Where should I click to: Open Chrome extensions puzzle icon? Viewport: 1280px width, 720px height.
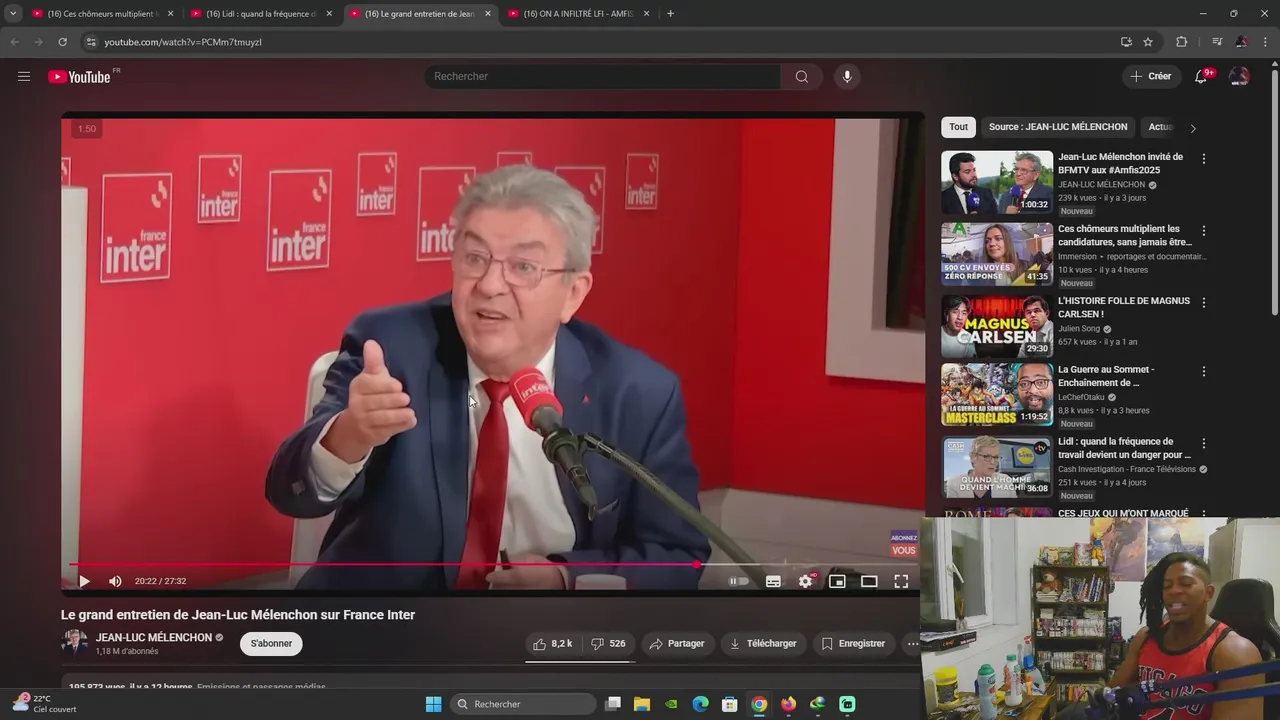click(x=1181, y=42)
